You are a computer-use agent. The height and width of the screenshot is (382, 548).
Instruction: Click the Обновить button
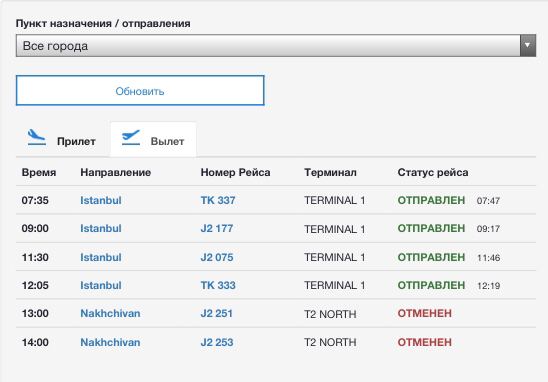click(140, 91)
